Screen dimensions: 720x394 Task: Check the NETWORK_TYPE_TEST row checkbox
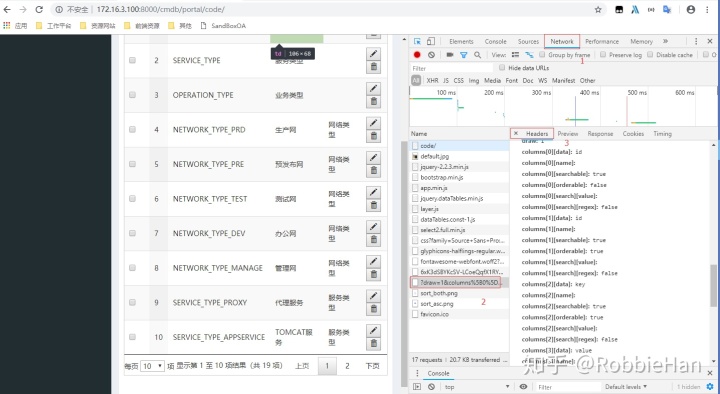click(132, 198)
